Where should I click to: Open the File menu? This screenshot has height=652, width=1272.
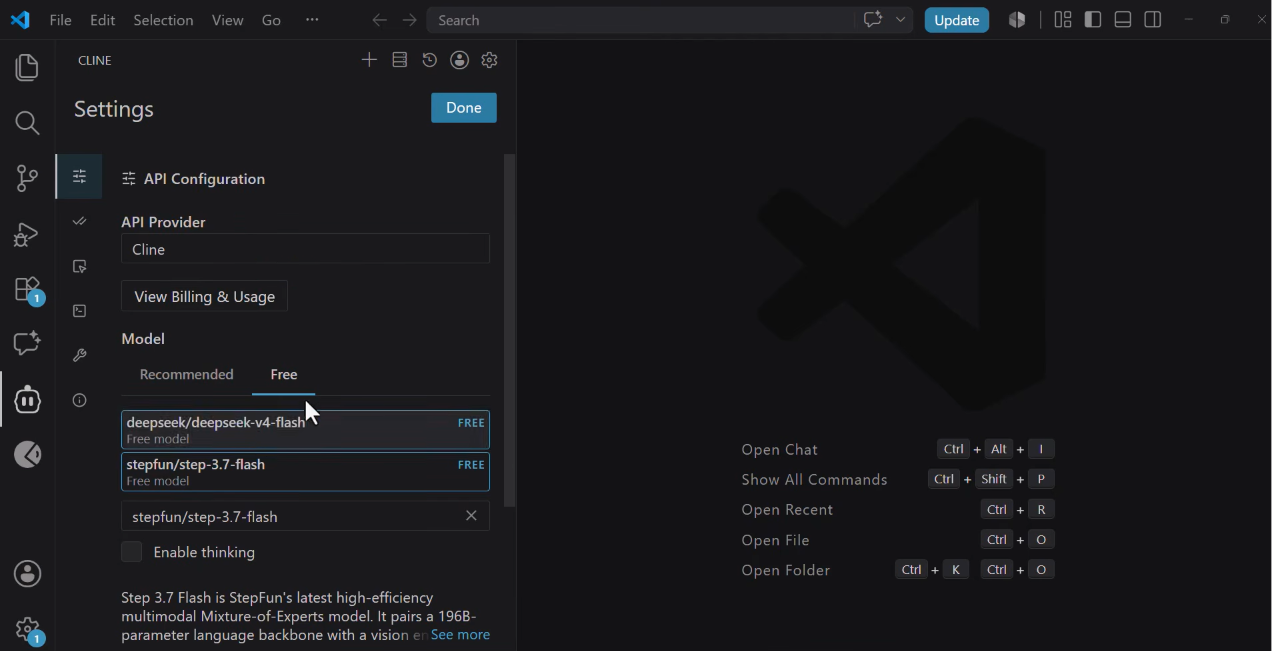coord(60,20)
